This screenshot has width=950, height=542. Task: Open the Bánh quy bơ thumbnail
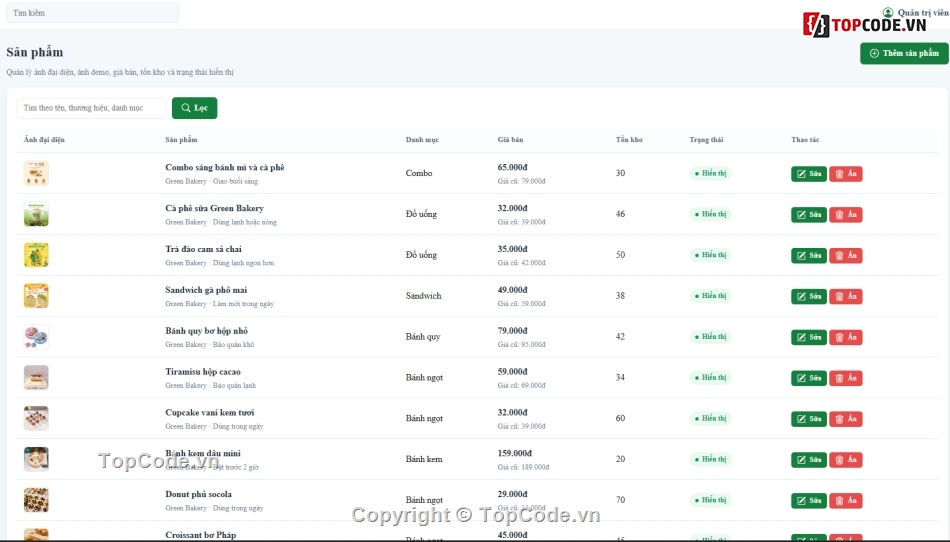36,337
